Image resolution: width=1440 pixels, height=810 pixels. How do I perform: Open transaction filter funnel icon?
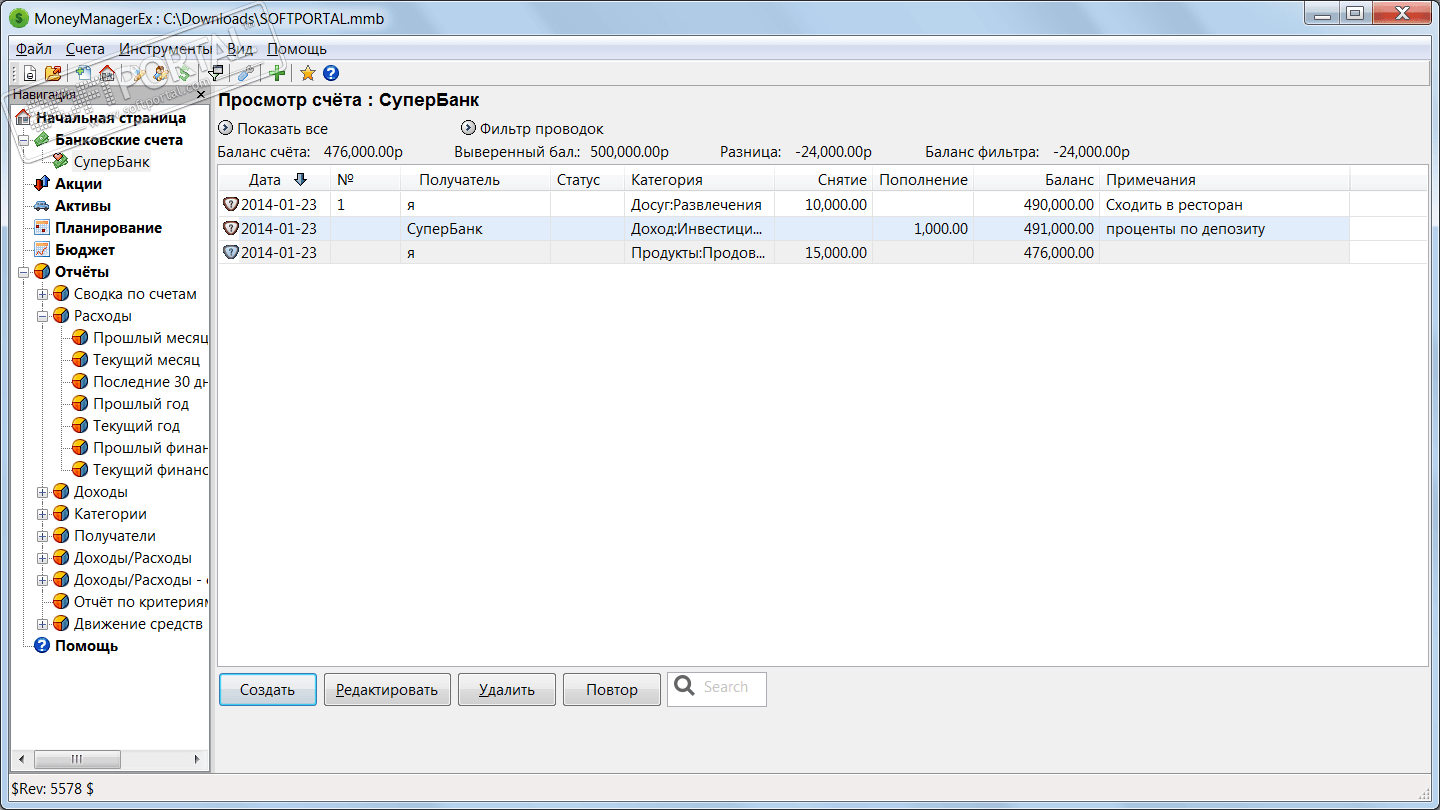(215, 73)
